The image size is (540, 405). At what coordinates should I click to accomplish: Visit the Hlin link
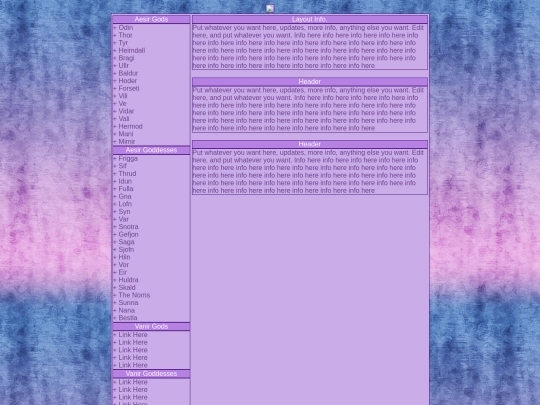coord(124,257)
